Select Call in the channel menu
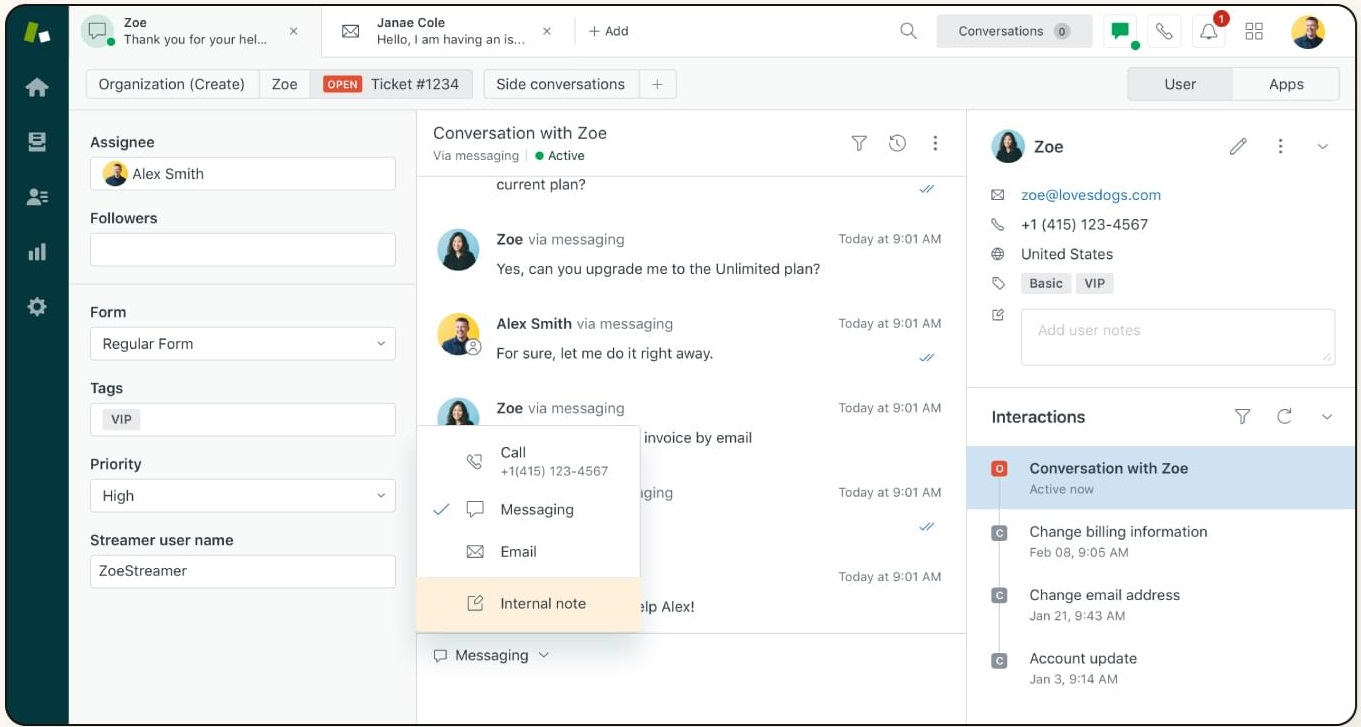This screenshot has width=1361, height=727. click(x=528, y=460)
